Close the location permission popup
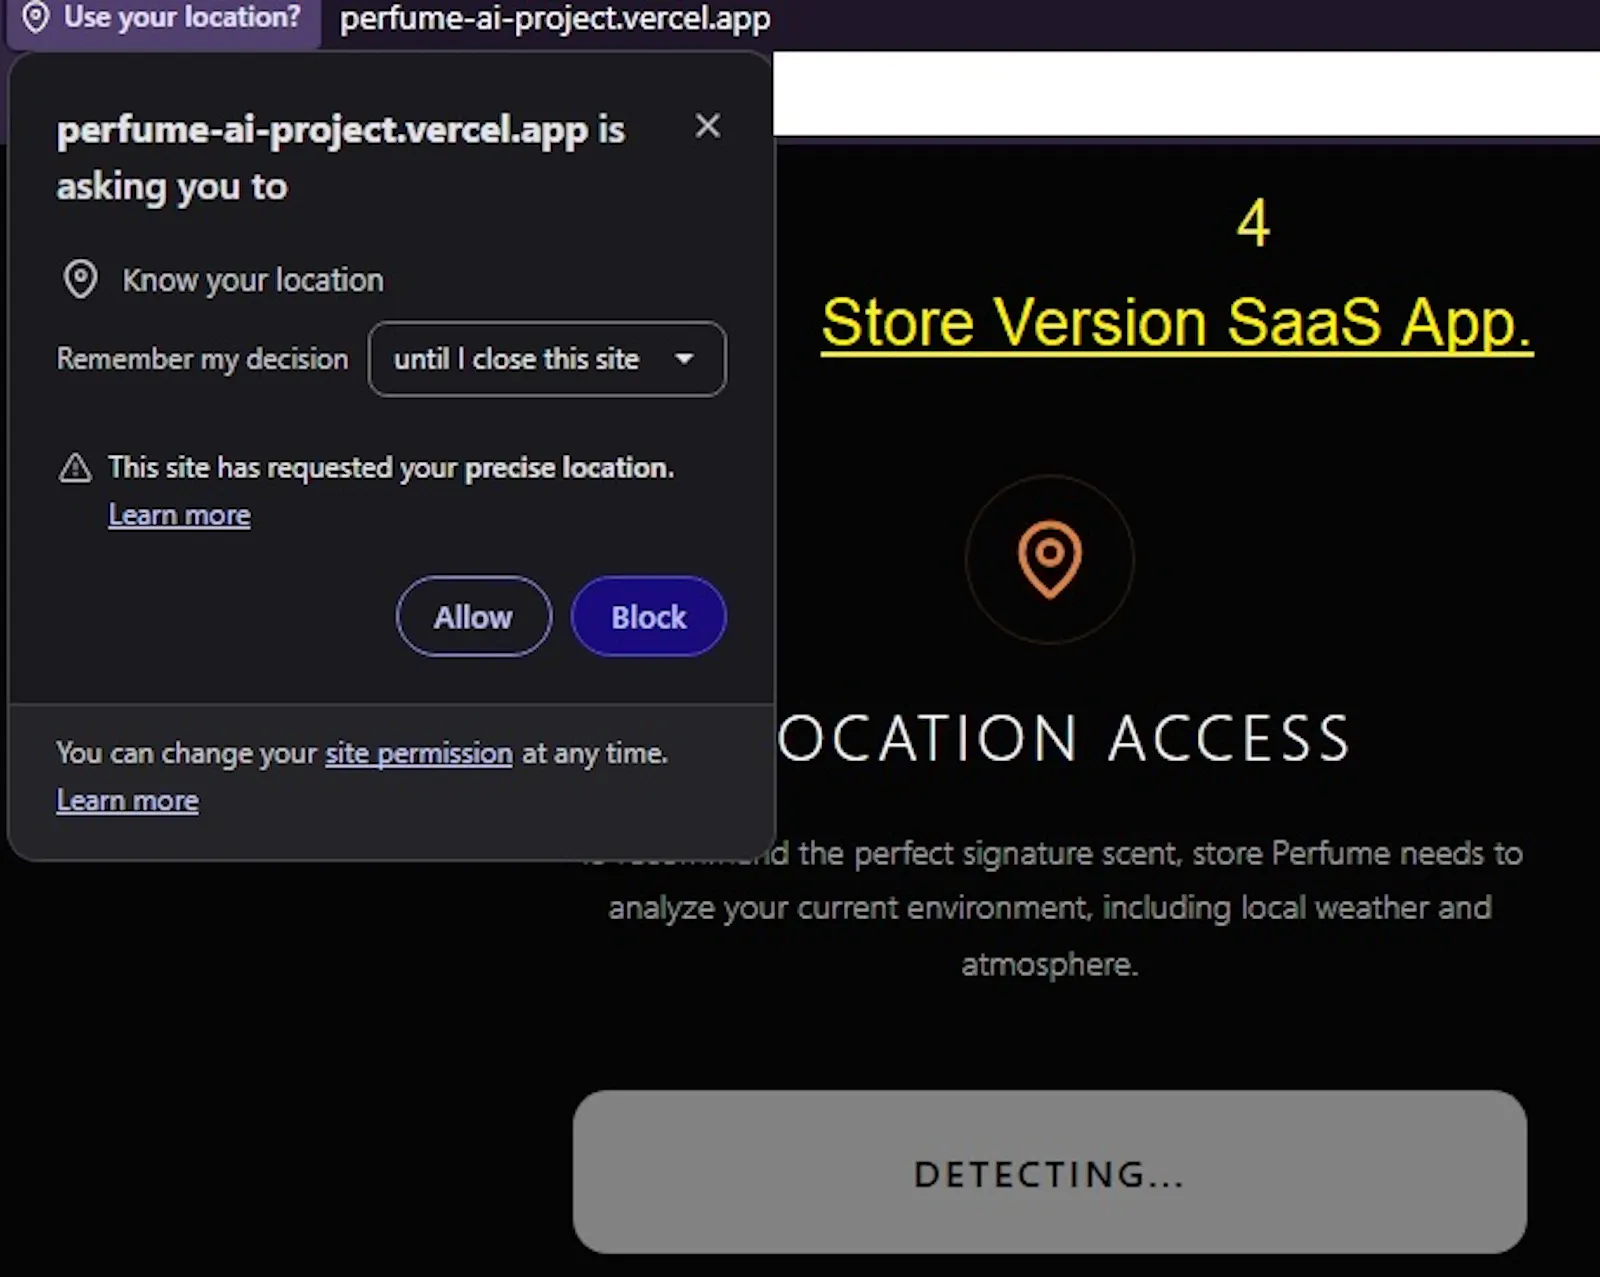Viewport: 1600px width, 1277px height. coord(708,126)
